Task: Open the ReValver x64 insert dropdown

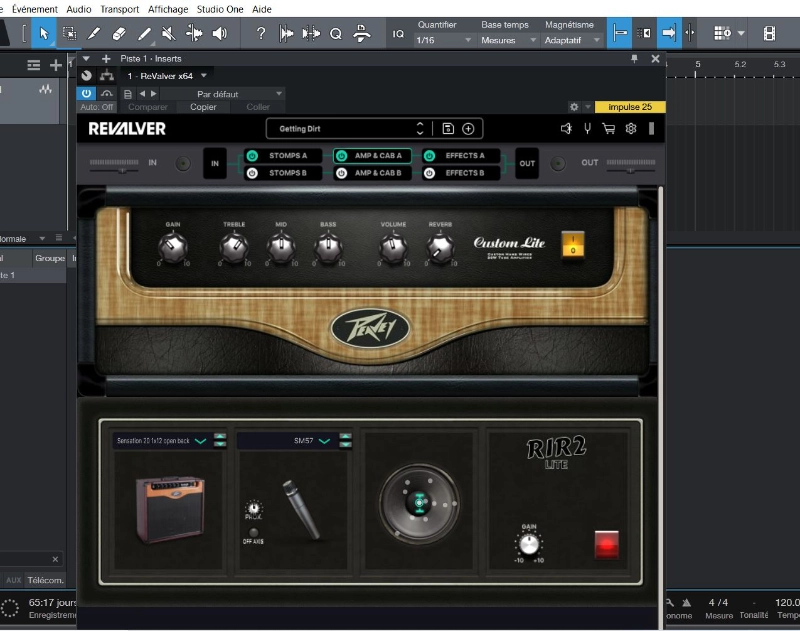Action: (x=167, y=75)
